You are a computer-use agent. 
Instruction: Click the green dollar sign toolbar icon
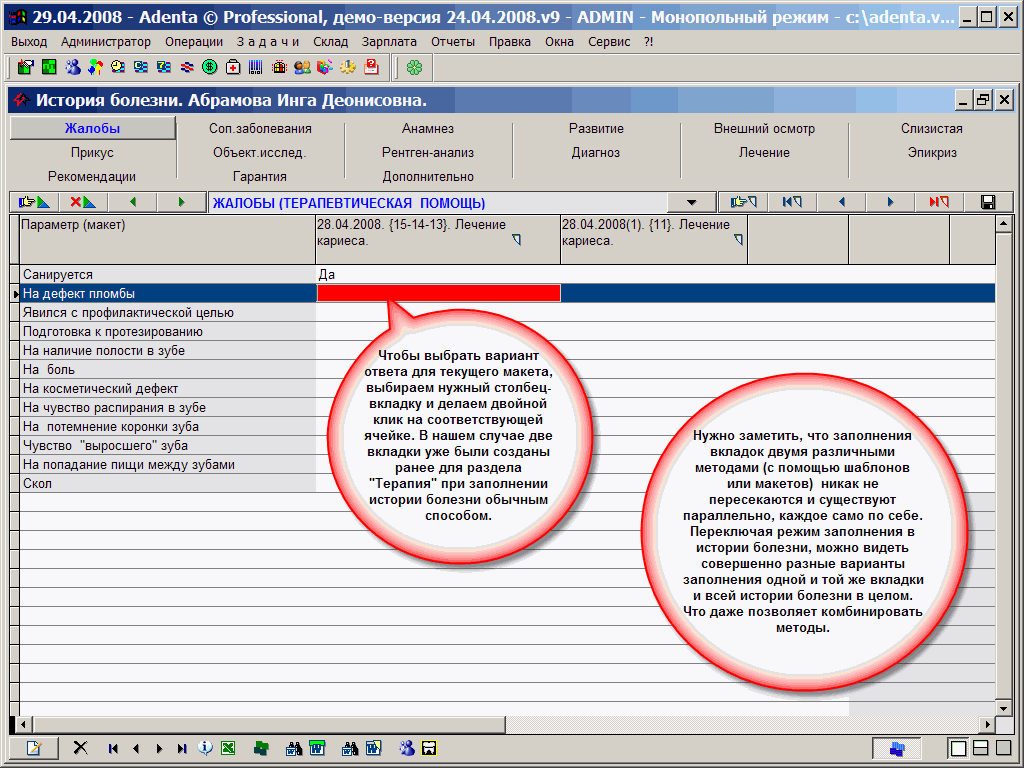click(x=209, y=67)
